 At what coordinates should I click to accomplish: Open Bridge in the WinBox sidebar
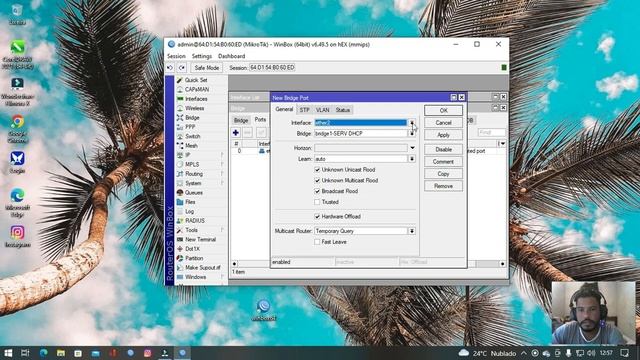tap(192, 118)
